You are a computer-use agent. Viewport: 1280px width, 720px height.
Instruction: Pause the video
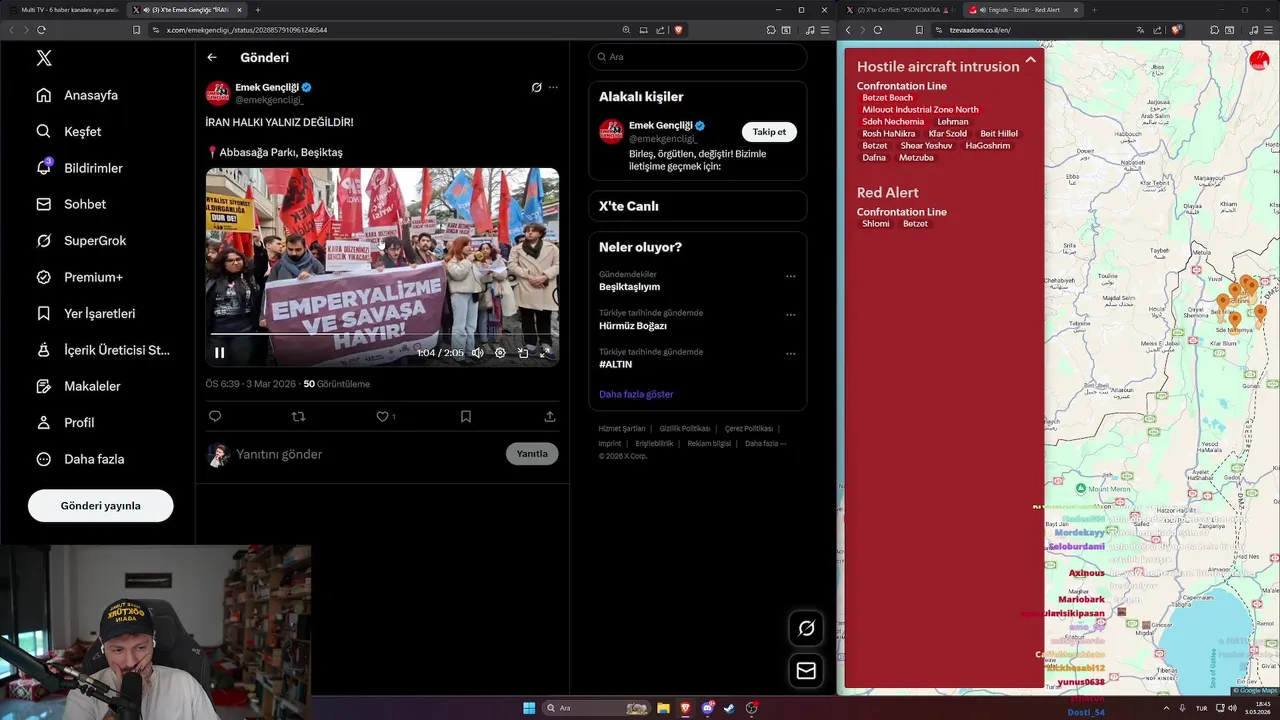click(x=220, y=352)
